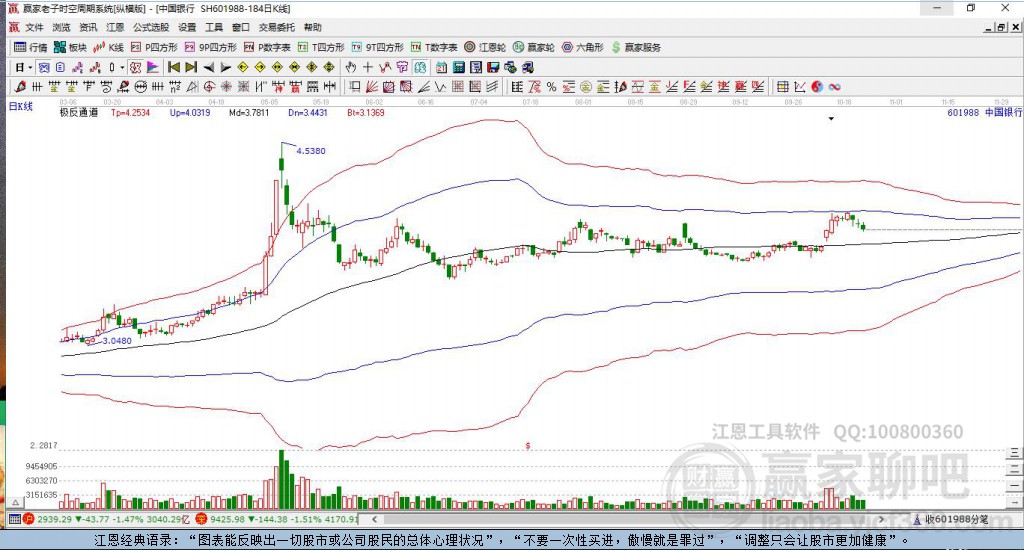Open the calculator icon
This screenshot has width=1024, height=550.
[458, 67]
